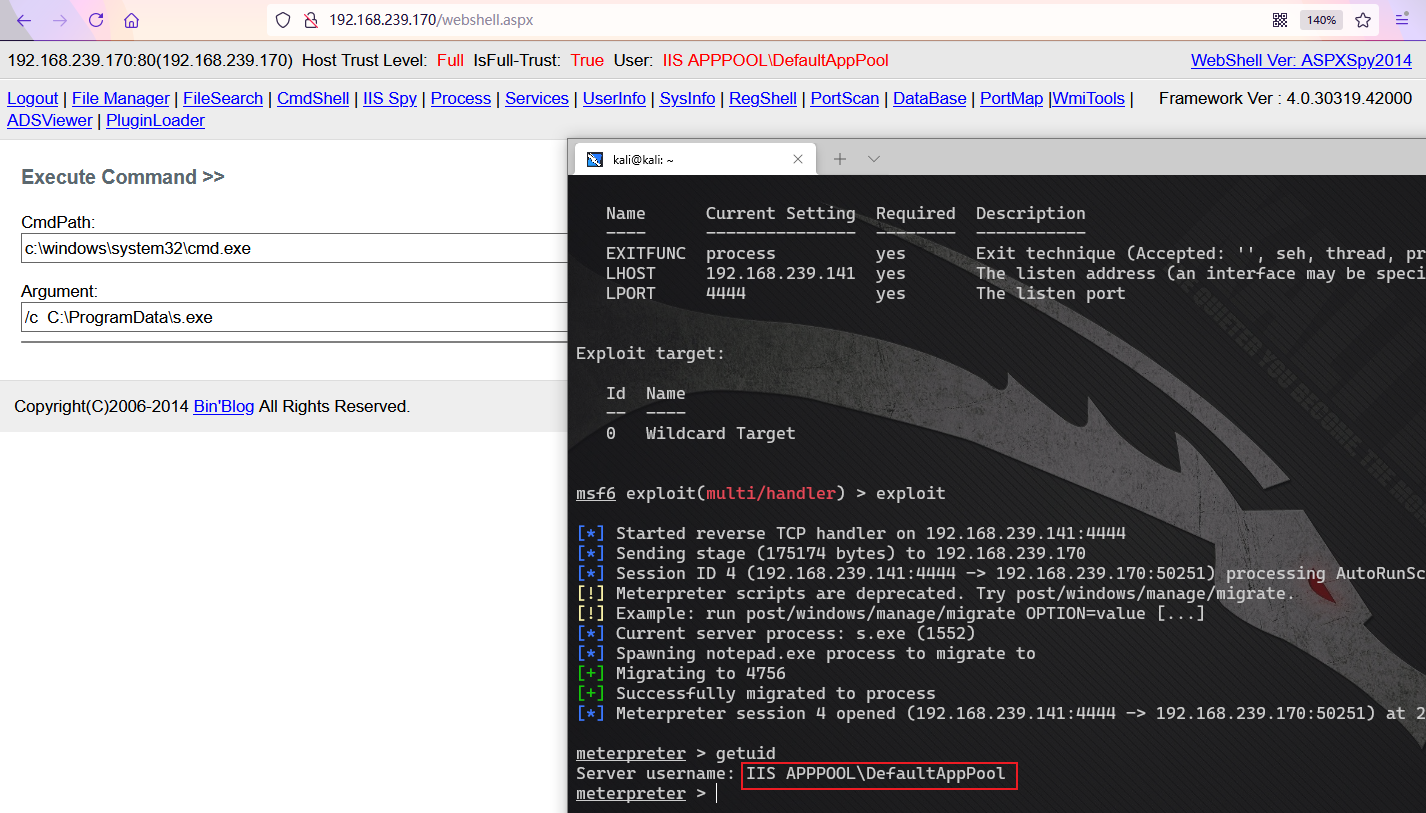The image size is (1426, 813).
Task: Click the Logout link
Action: point(33,98)
